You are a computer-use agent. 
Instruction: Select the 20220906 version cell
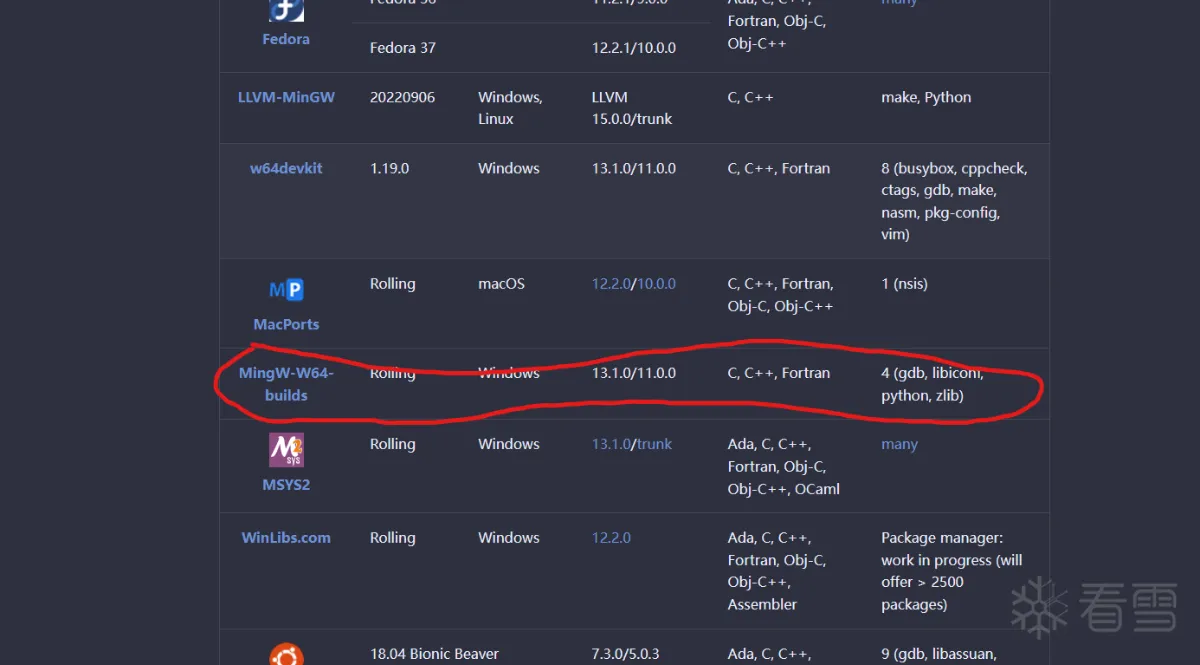[x=402, y=97]
